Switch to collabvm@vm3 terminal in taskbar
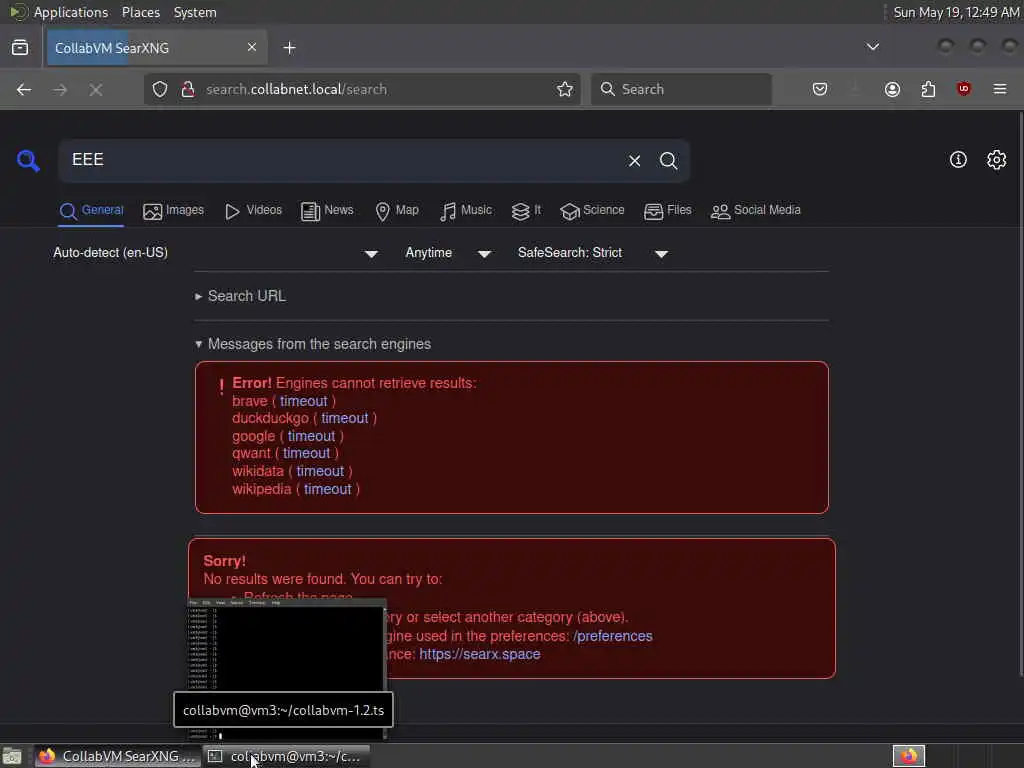Screen dimensions: 1024x768 [x=287, y=756]
